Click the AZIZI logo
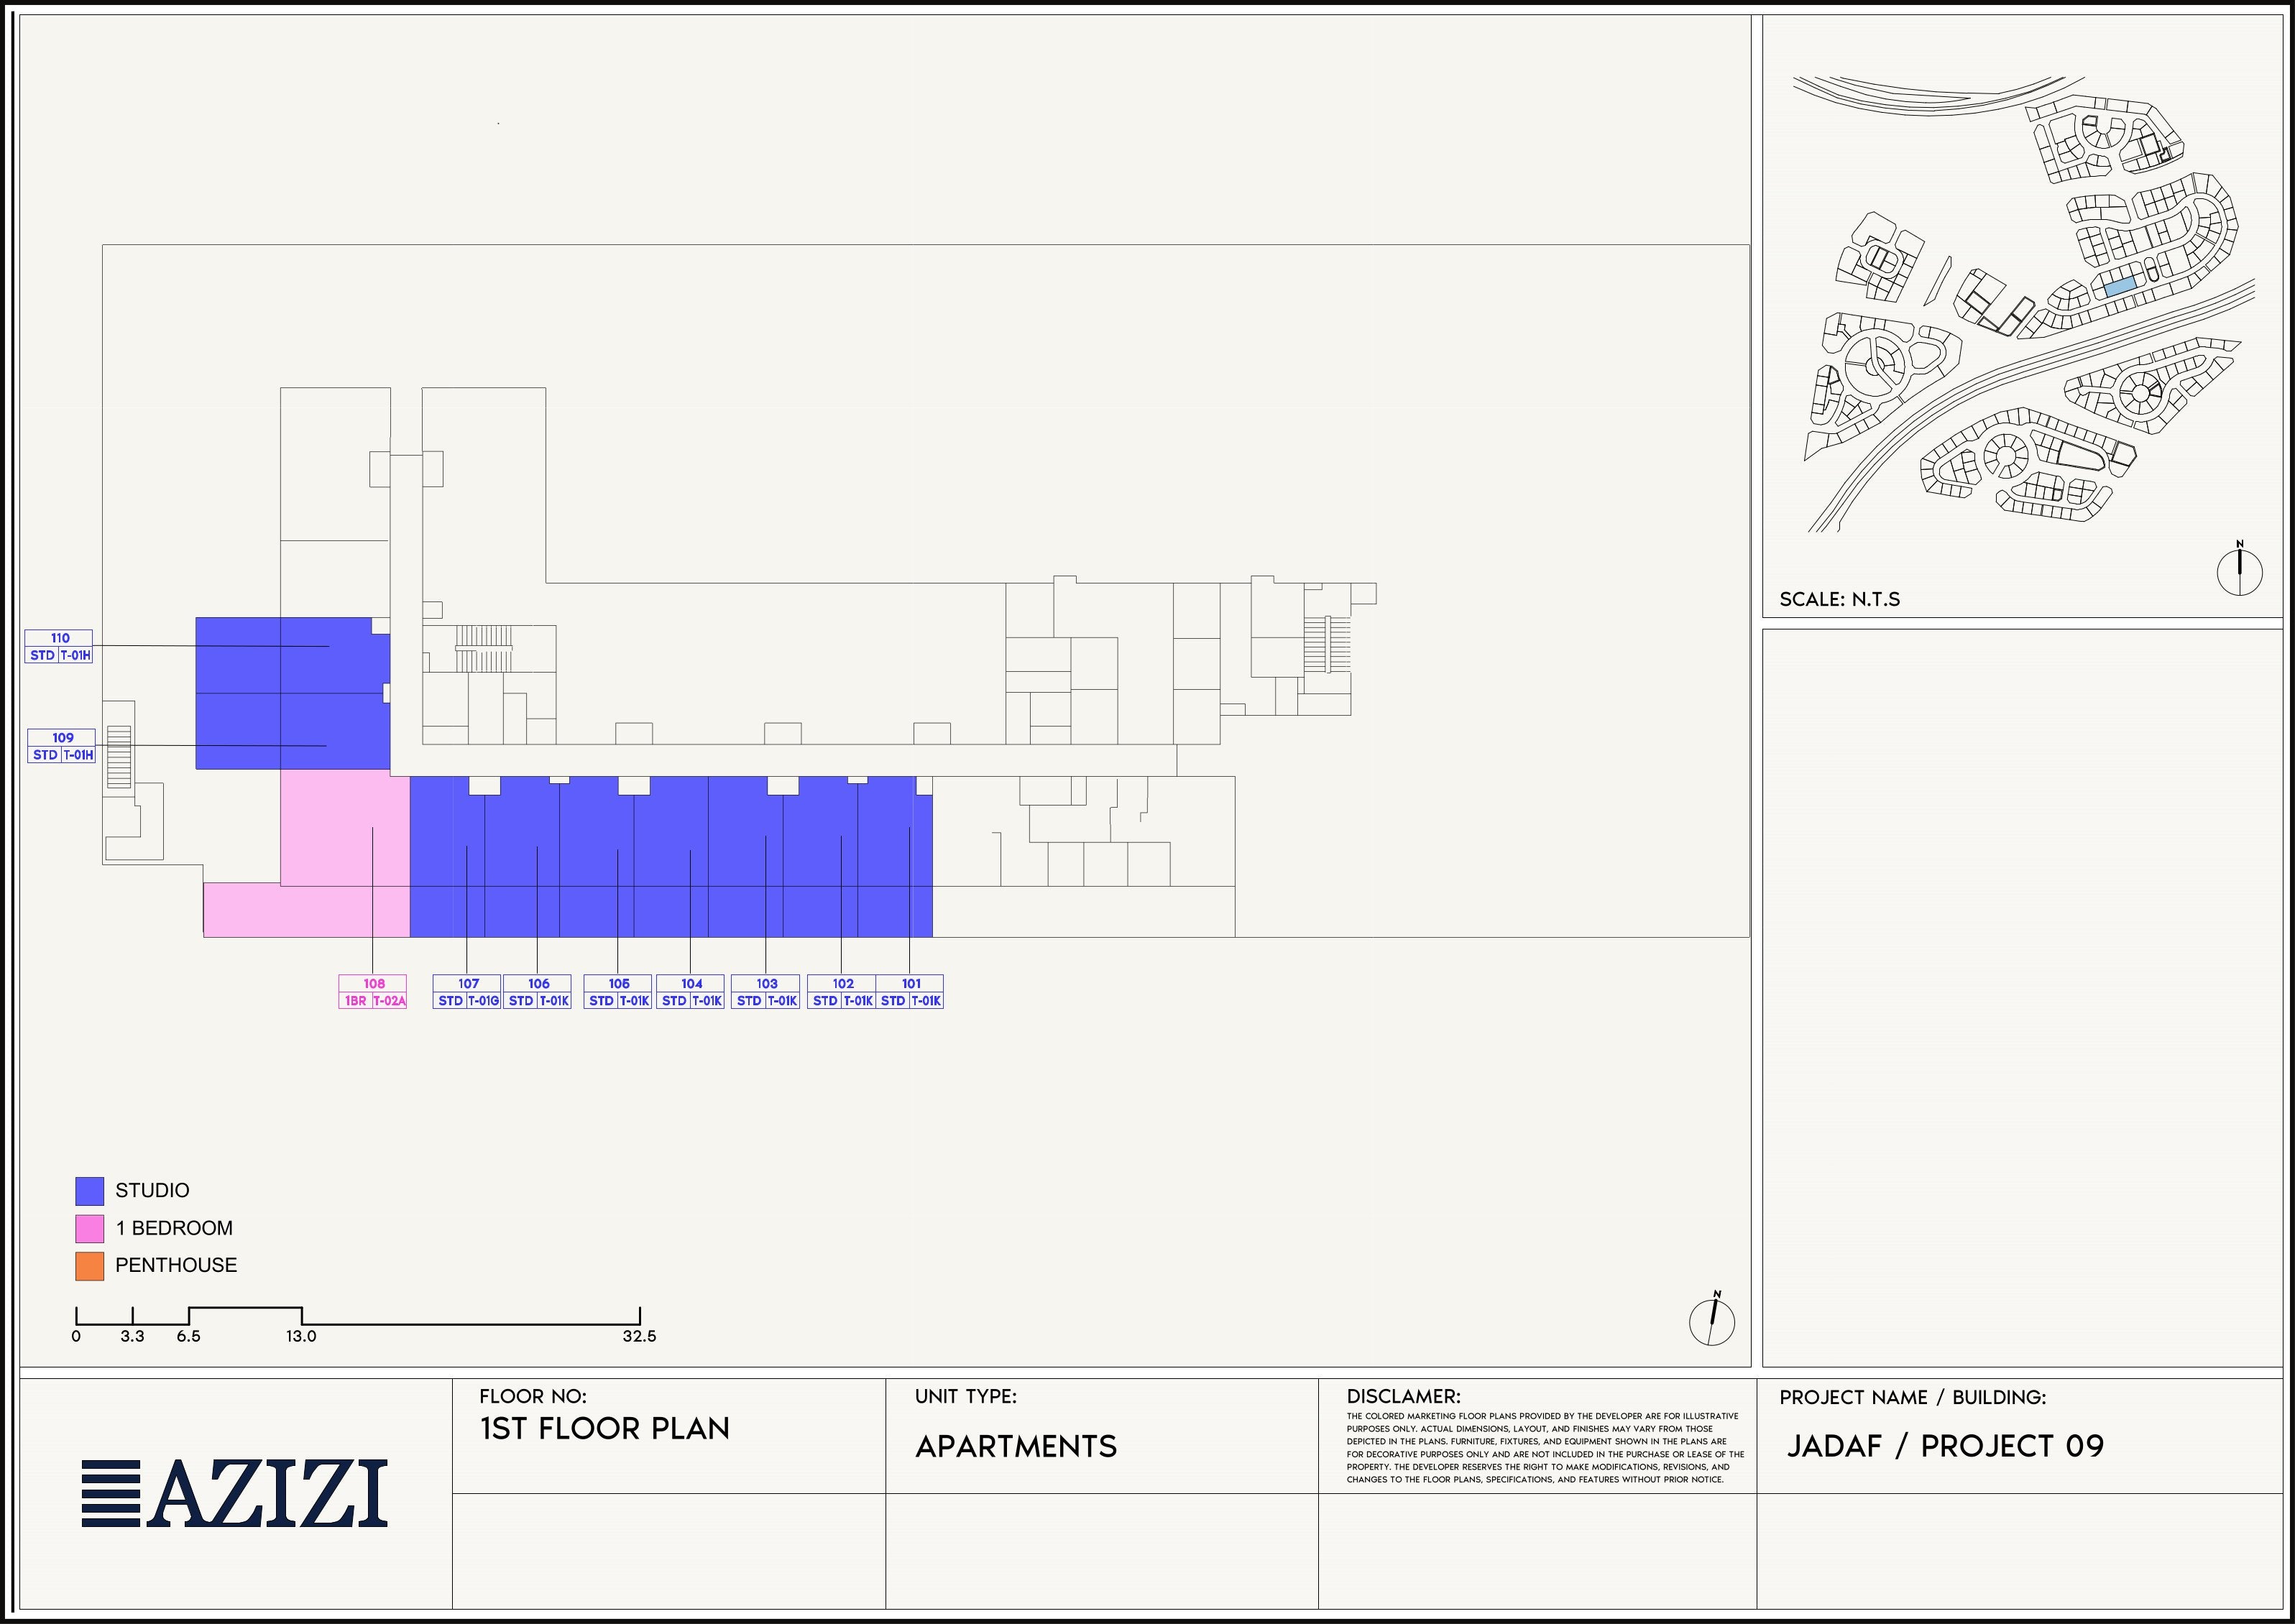 234,1492
